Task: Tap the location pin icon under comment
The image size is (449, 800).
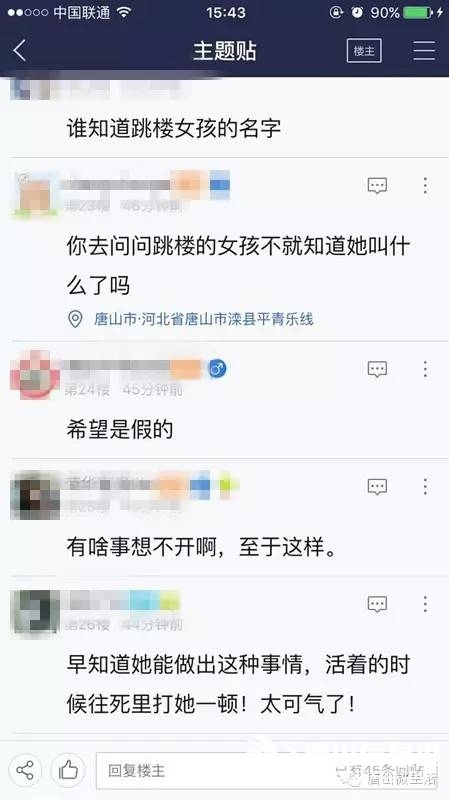Action: point(76,319)
